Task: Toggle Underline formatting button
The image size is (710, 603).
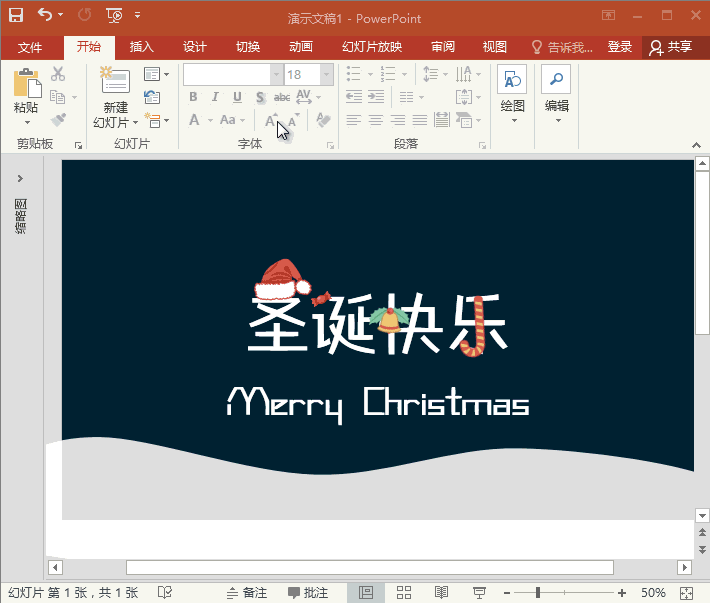Action: coord(237,97)
